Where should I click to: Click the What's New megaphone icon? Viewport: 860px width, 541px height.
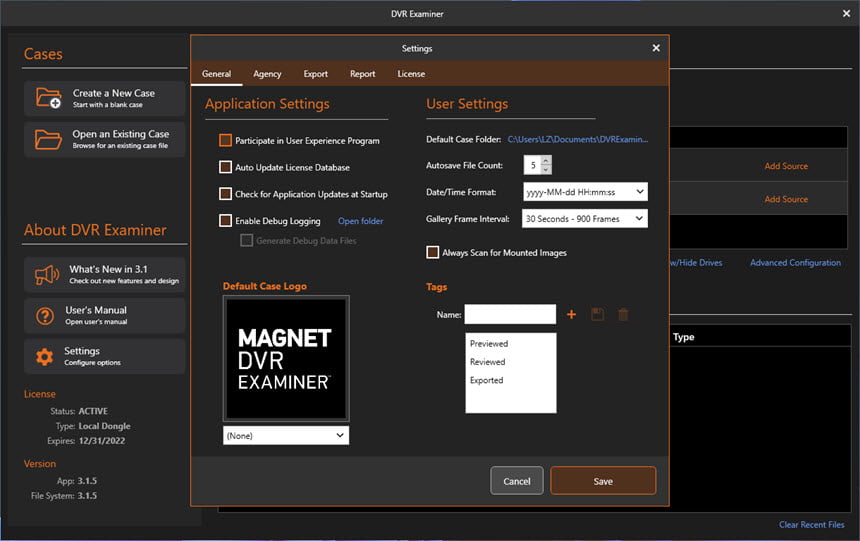click(x=47, y=274)
